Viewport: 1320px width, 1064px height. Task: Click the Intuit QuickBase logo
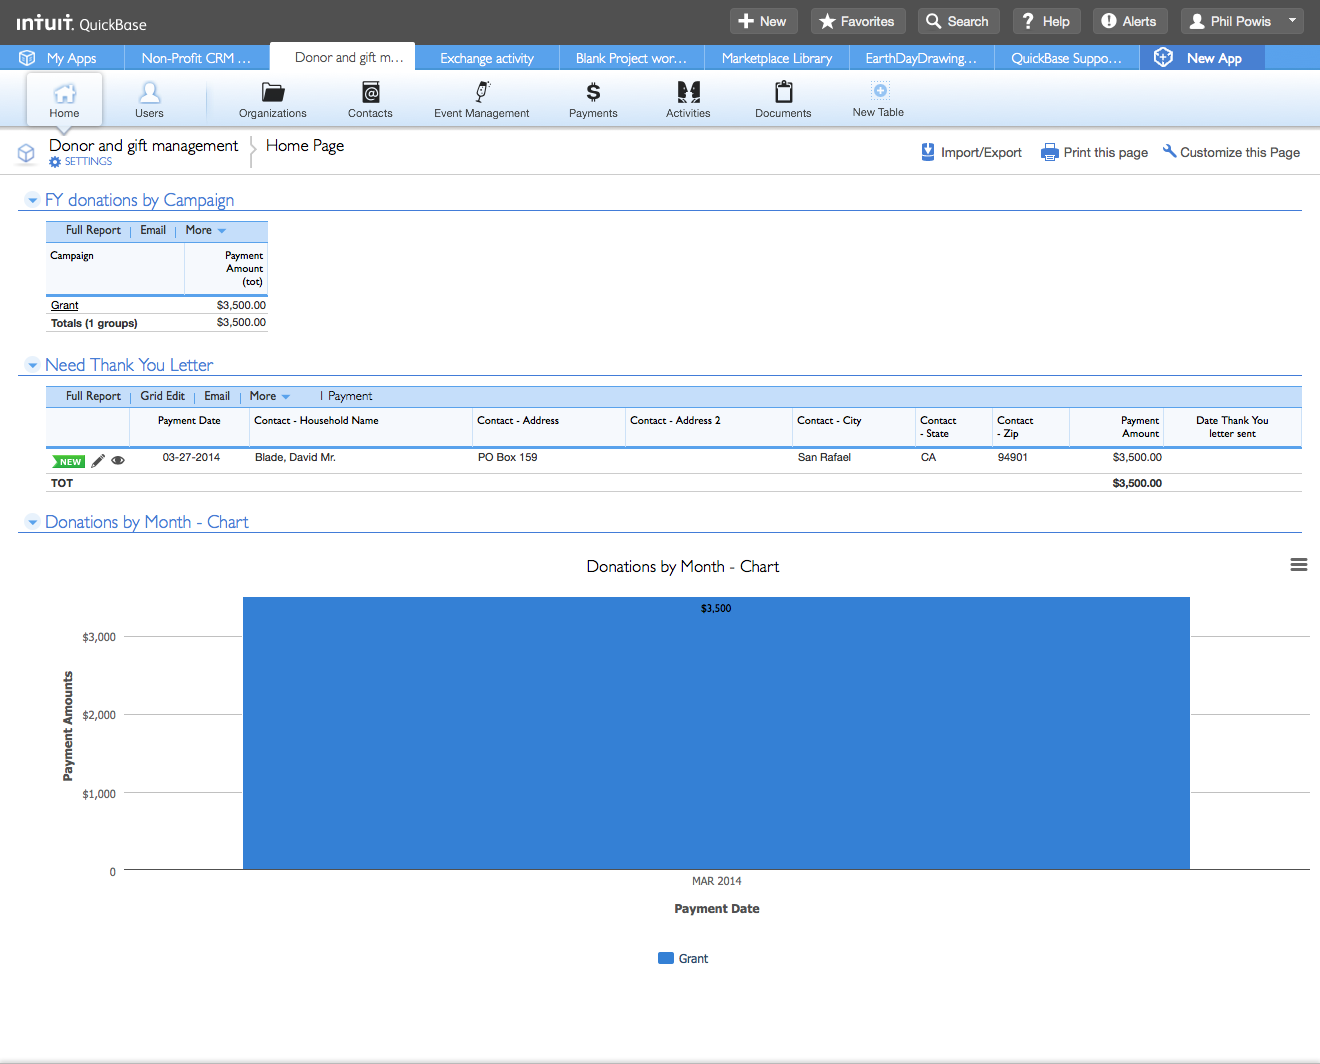pyautogui.click(x=82, y=22)
